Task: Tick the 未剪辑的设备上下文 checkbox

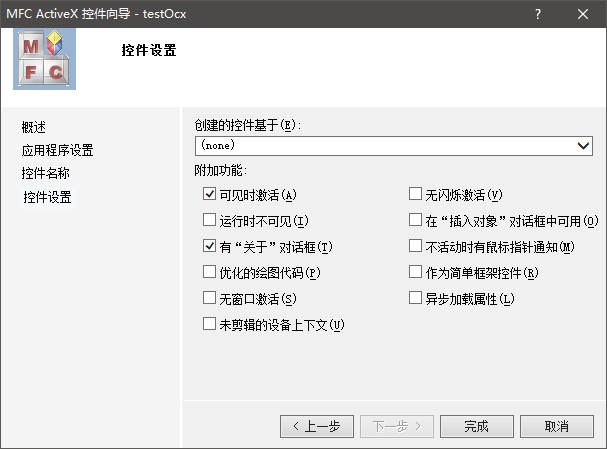Action: point(209,324)
